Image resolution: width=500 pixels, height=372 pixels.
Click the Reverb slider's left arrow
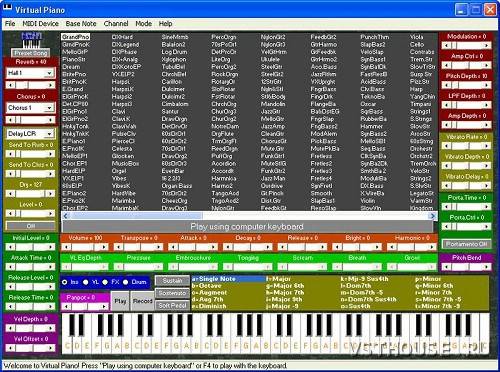(x=11, y=85)
